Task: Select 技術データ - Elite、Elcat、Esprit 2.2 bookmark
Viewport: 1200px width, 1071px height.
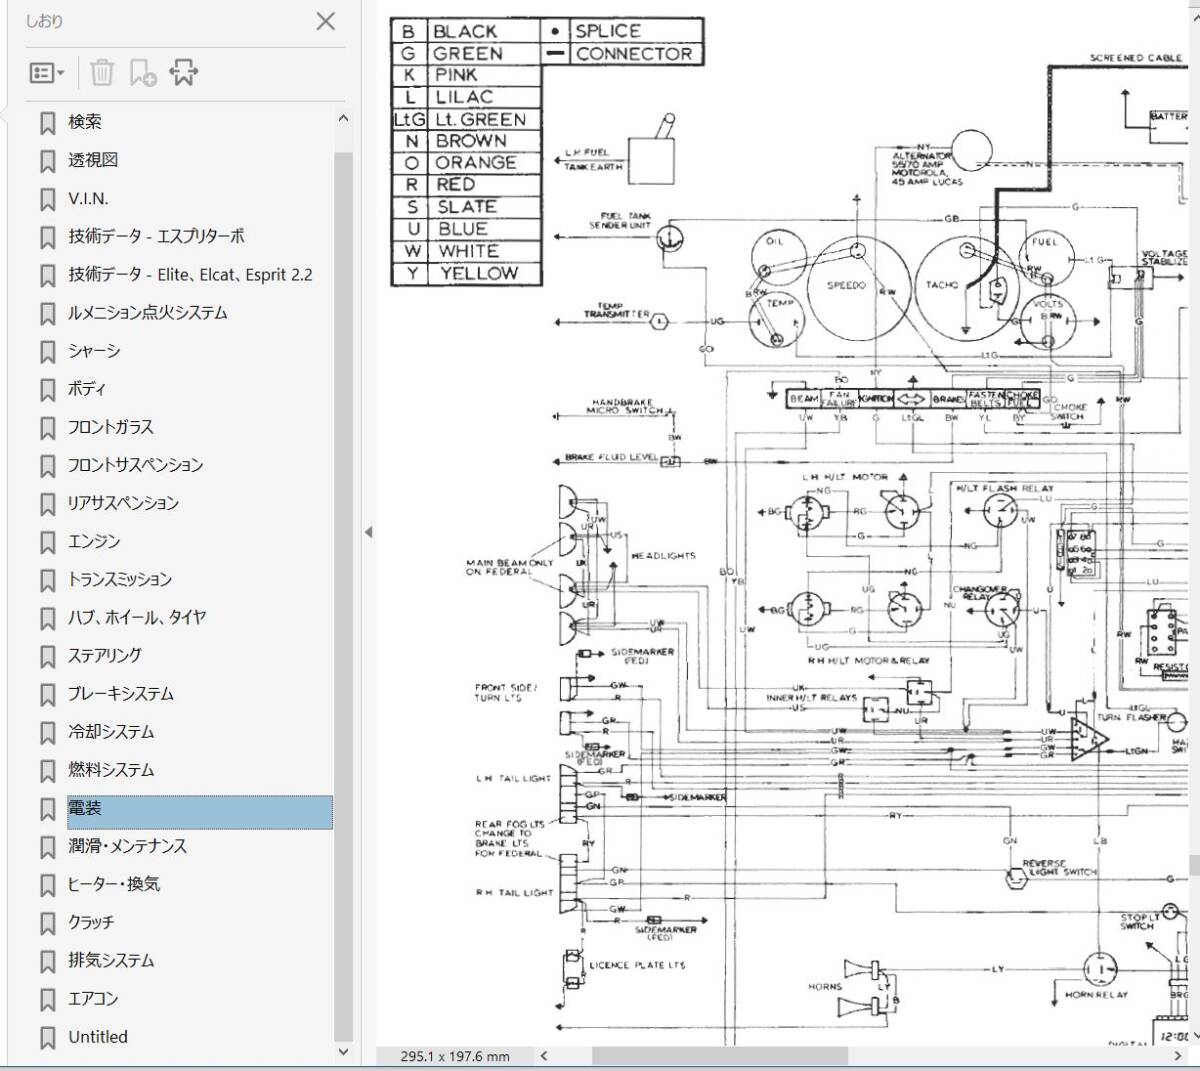Action: (x=190, y=274)
